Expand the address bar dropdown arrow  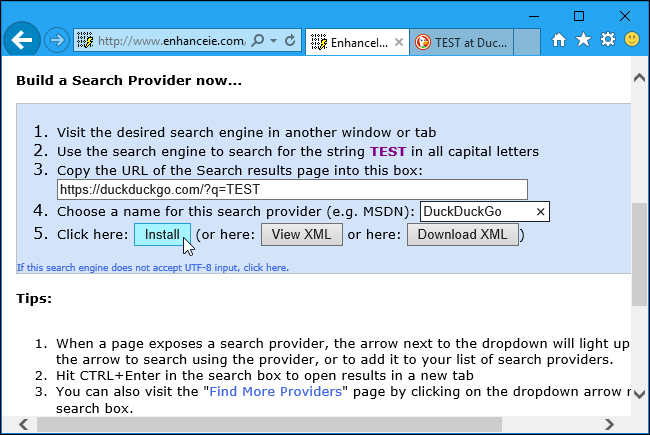[273, 41]
